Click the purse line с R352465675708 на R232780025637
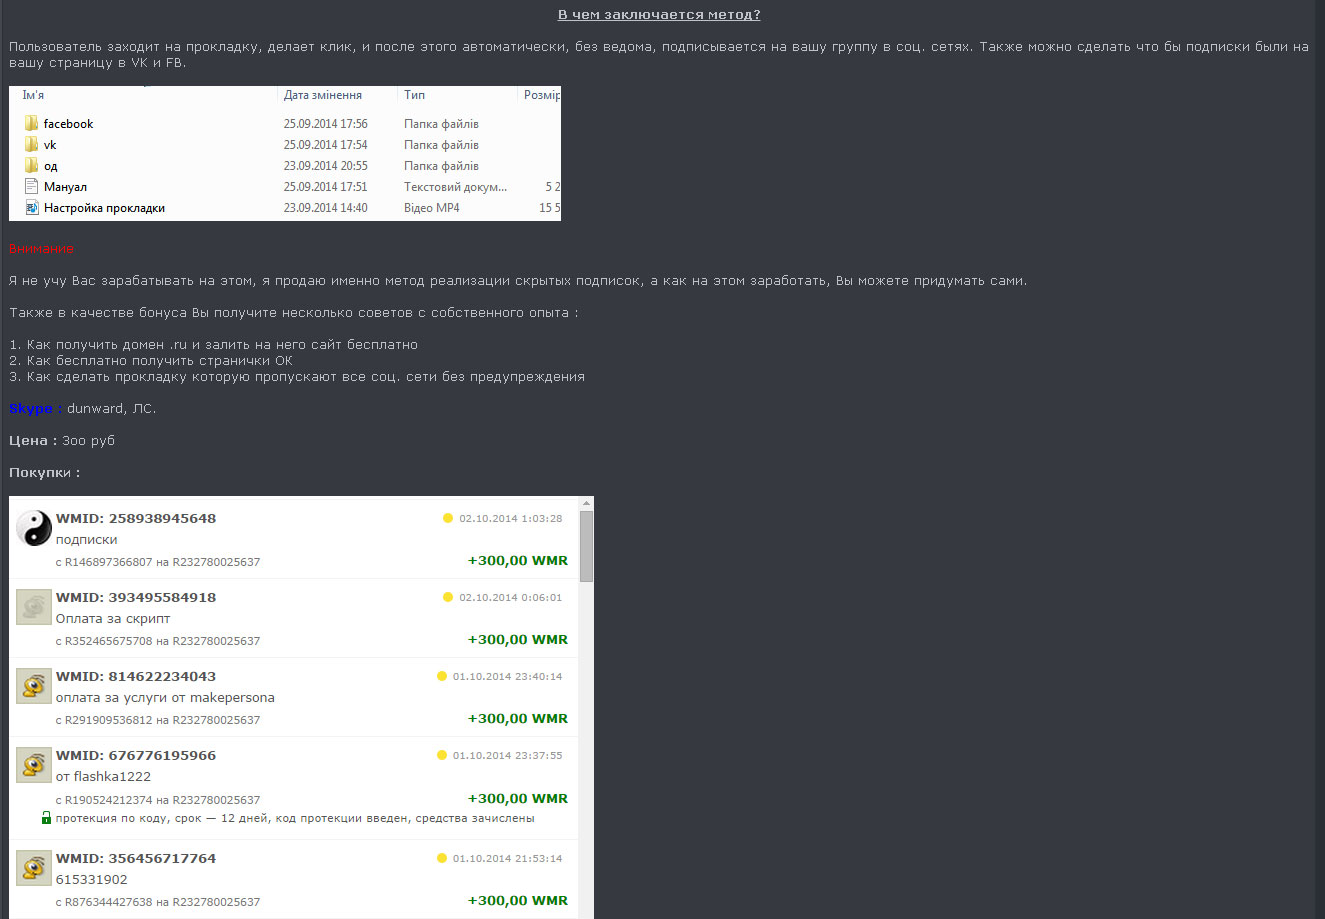Screen dimensions: 1325x919 point(158,641)
